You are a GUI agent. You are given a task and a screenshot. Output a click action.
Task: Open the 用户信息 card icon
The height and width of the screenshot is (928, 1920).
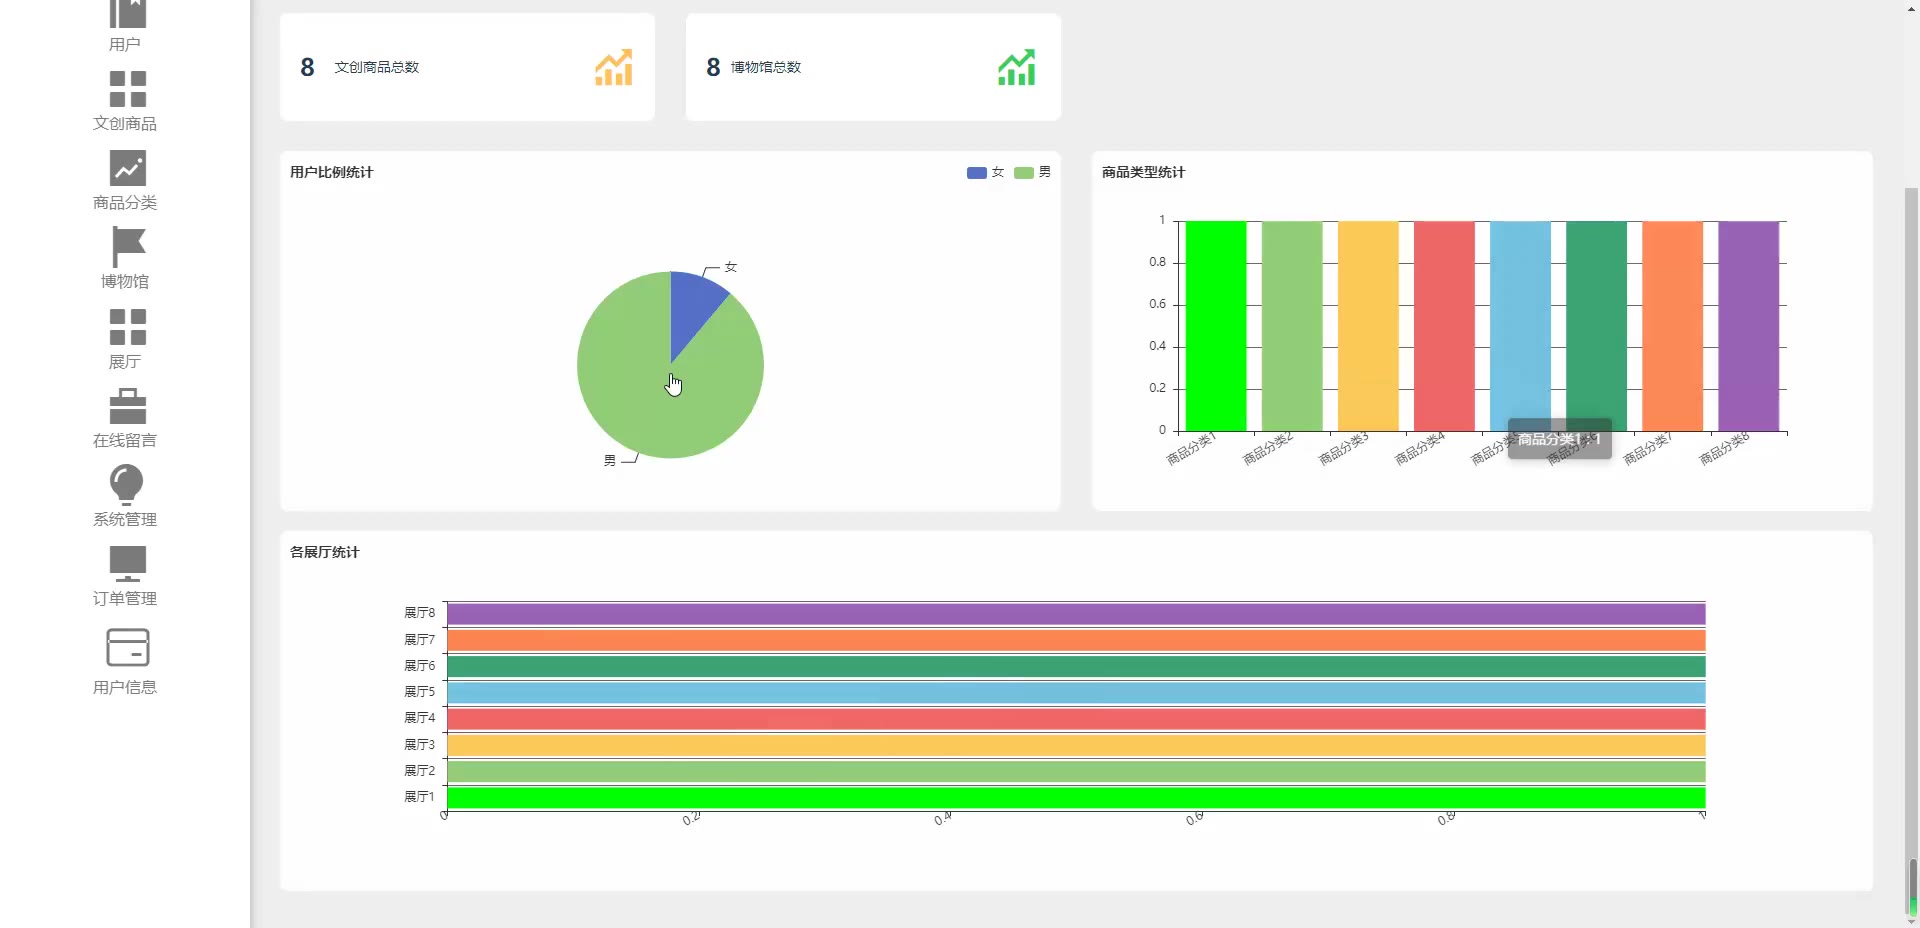(x=127, y=648)
